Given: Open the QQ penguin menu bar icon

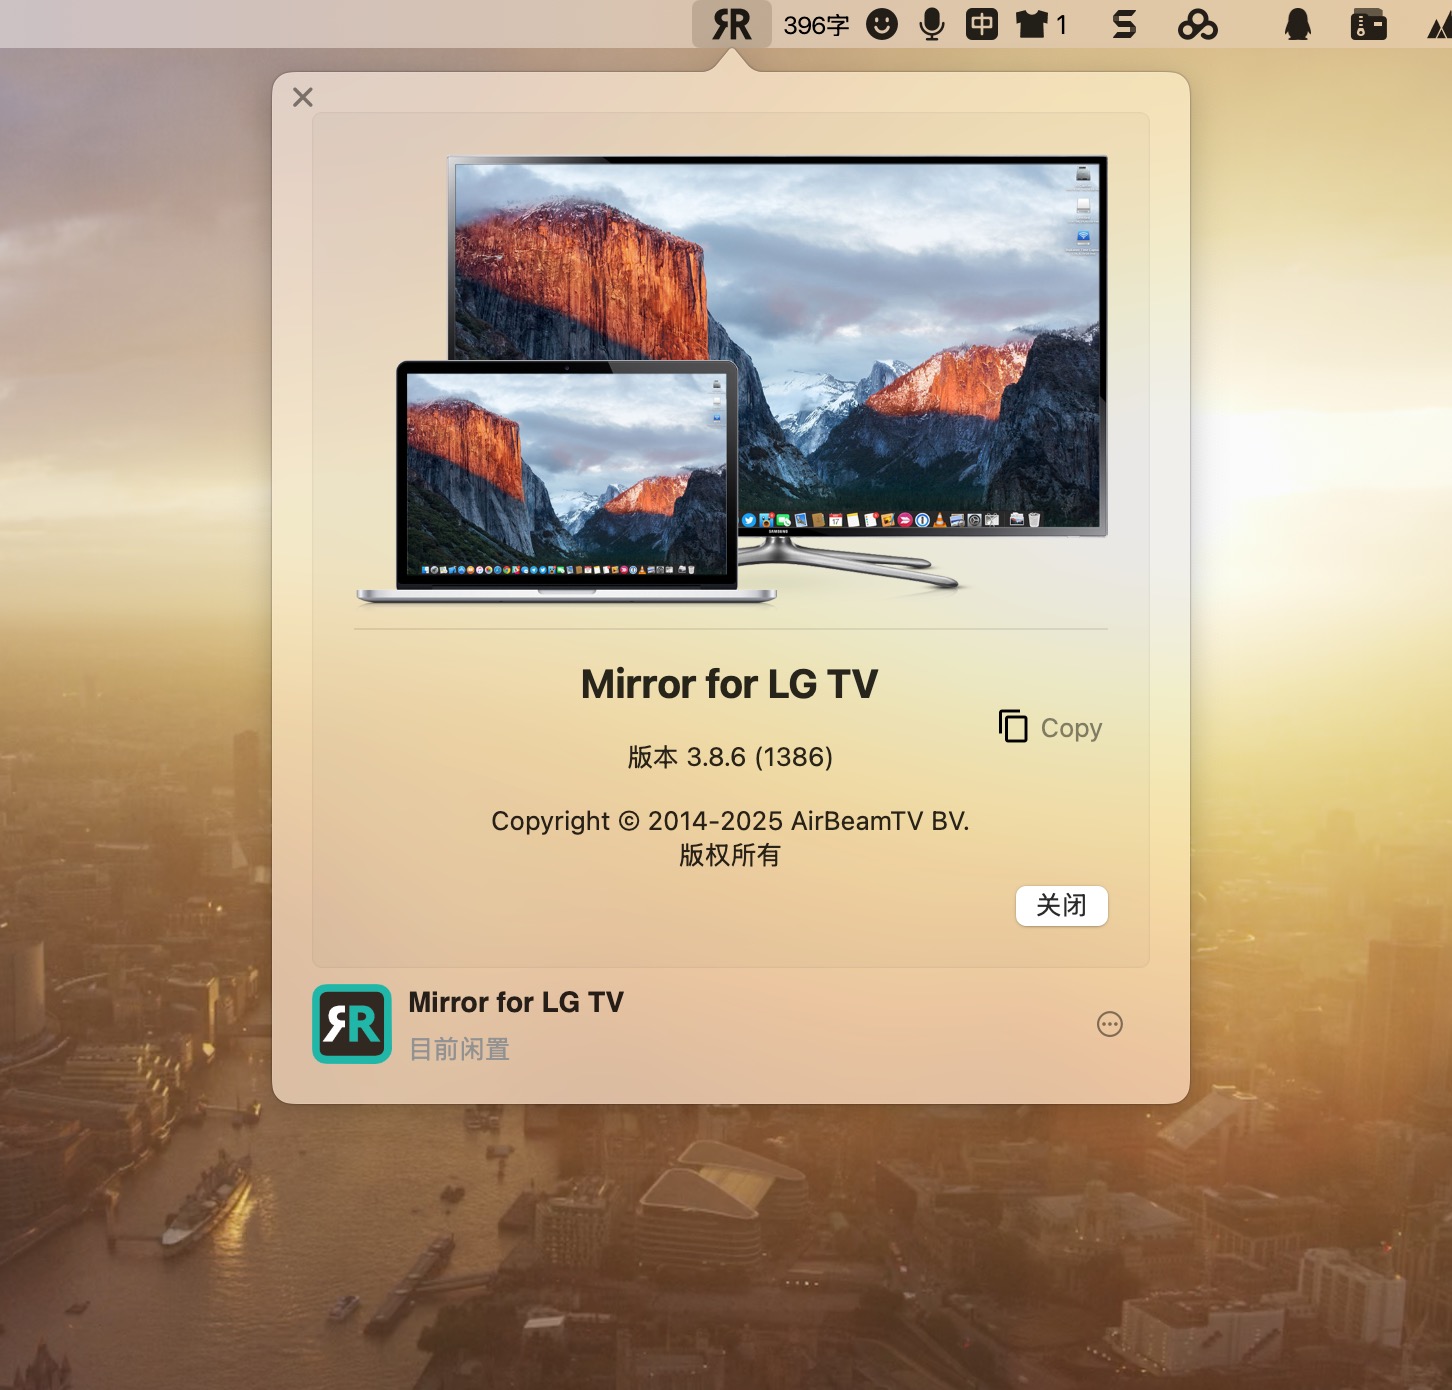Looking at the screenshot, I should click(1298, 24).
